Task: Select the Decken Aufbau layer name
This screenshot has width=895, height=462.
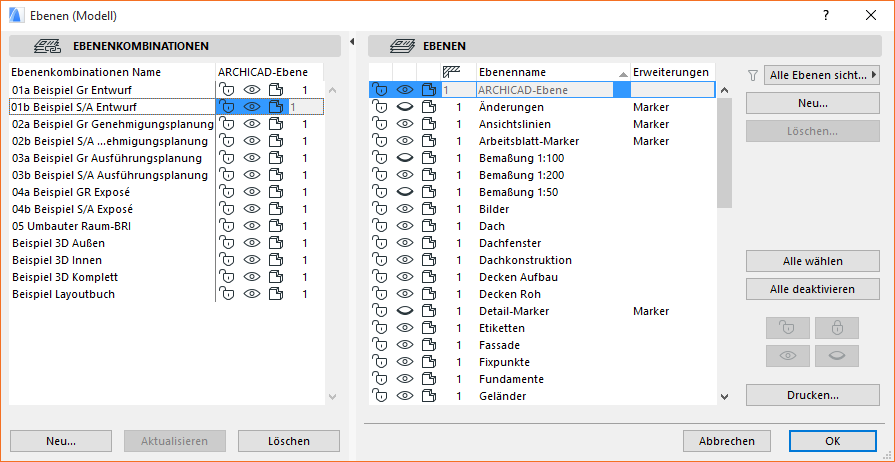Action: point(518,277)
